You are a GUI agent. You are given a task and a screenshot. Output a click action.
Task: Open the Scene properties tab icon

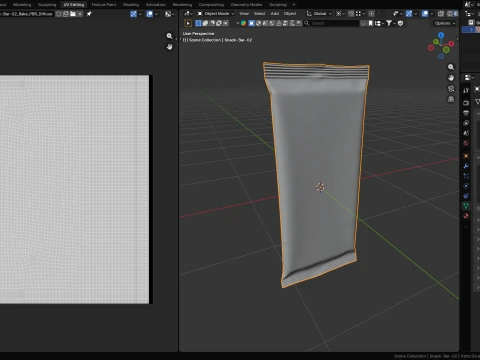coord(466,133)
